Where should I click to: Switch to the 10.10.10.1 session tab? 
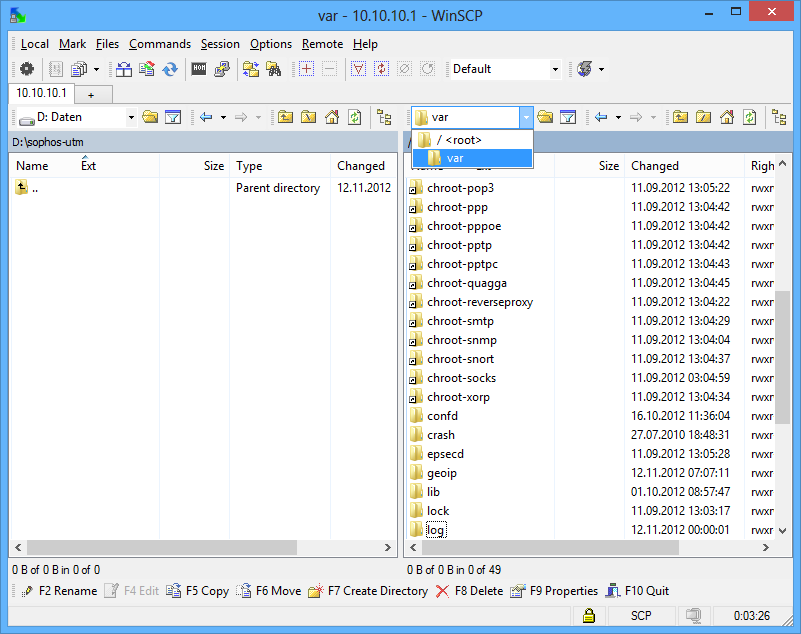click(41, 93)
